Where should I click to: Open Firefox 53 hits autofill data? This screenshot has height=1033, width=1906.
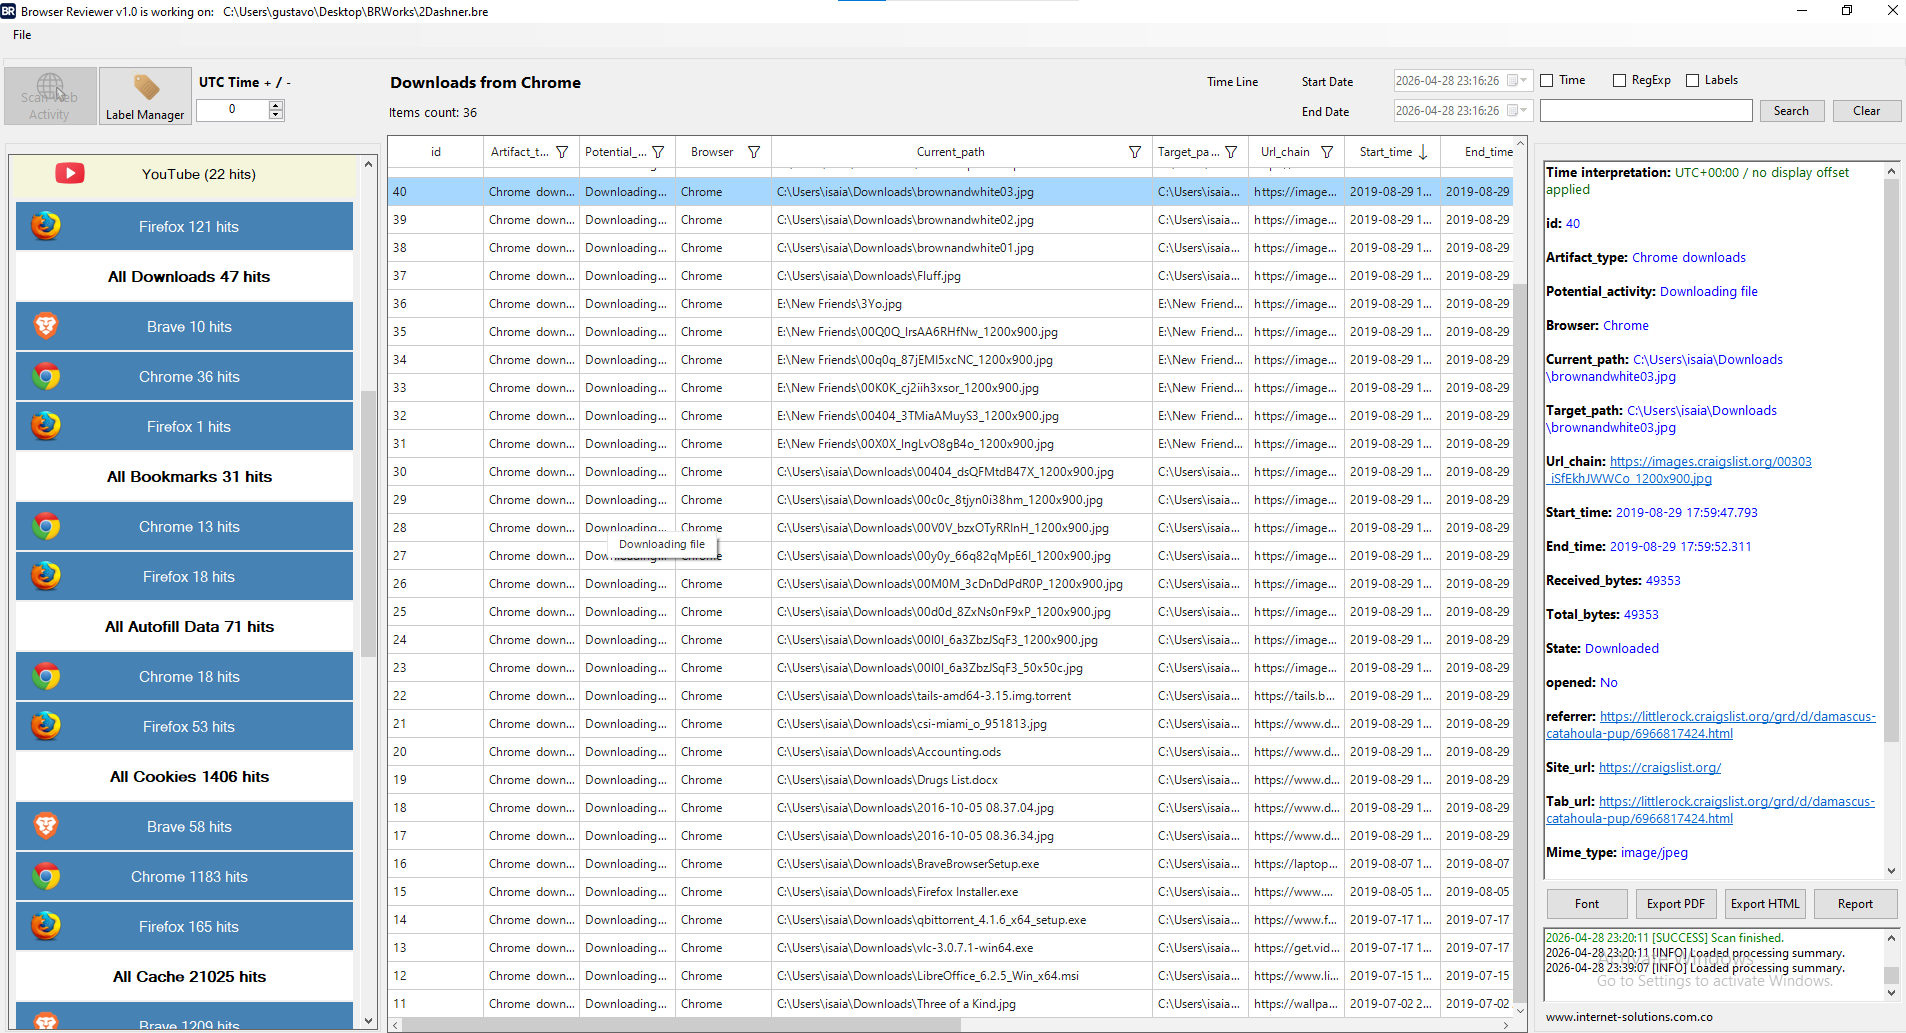click(x=184, y=727)
